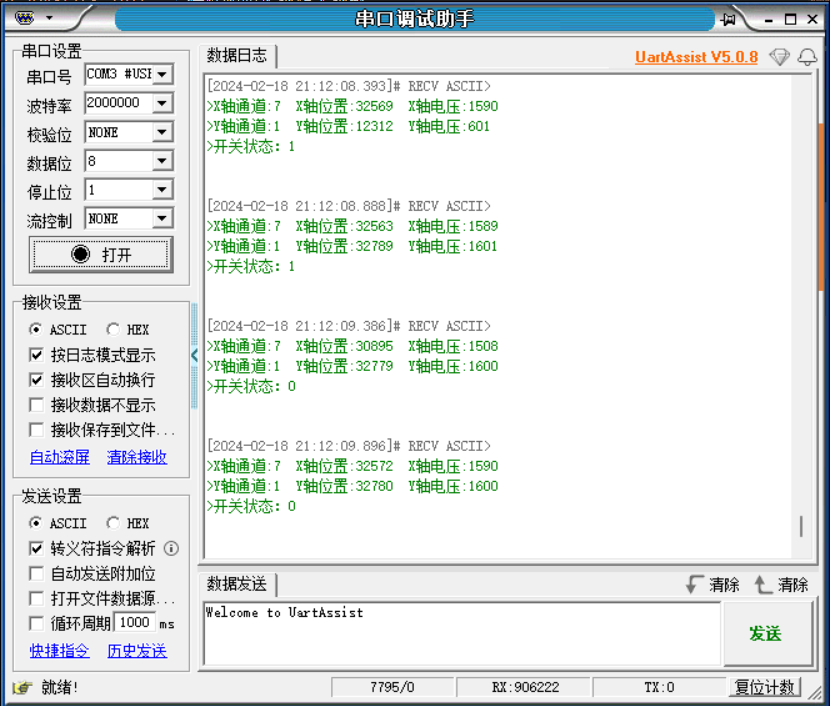Click the left clear arrow icon above send box
This screenshot has height=706, width=830.
694,584
